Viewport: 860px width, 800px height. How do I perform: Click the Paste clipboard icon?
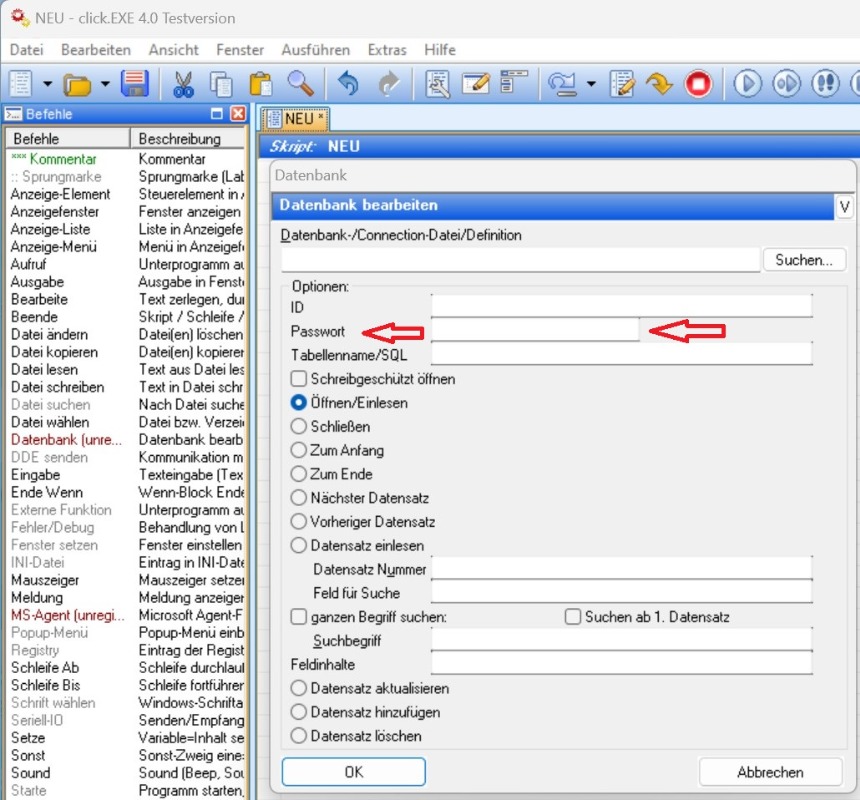[261, 84]
